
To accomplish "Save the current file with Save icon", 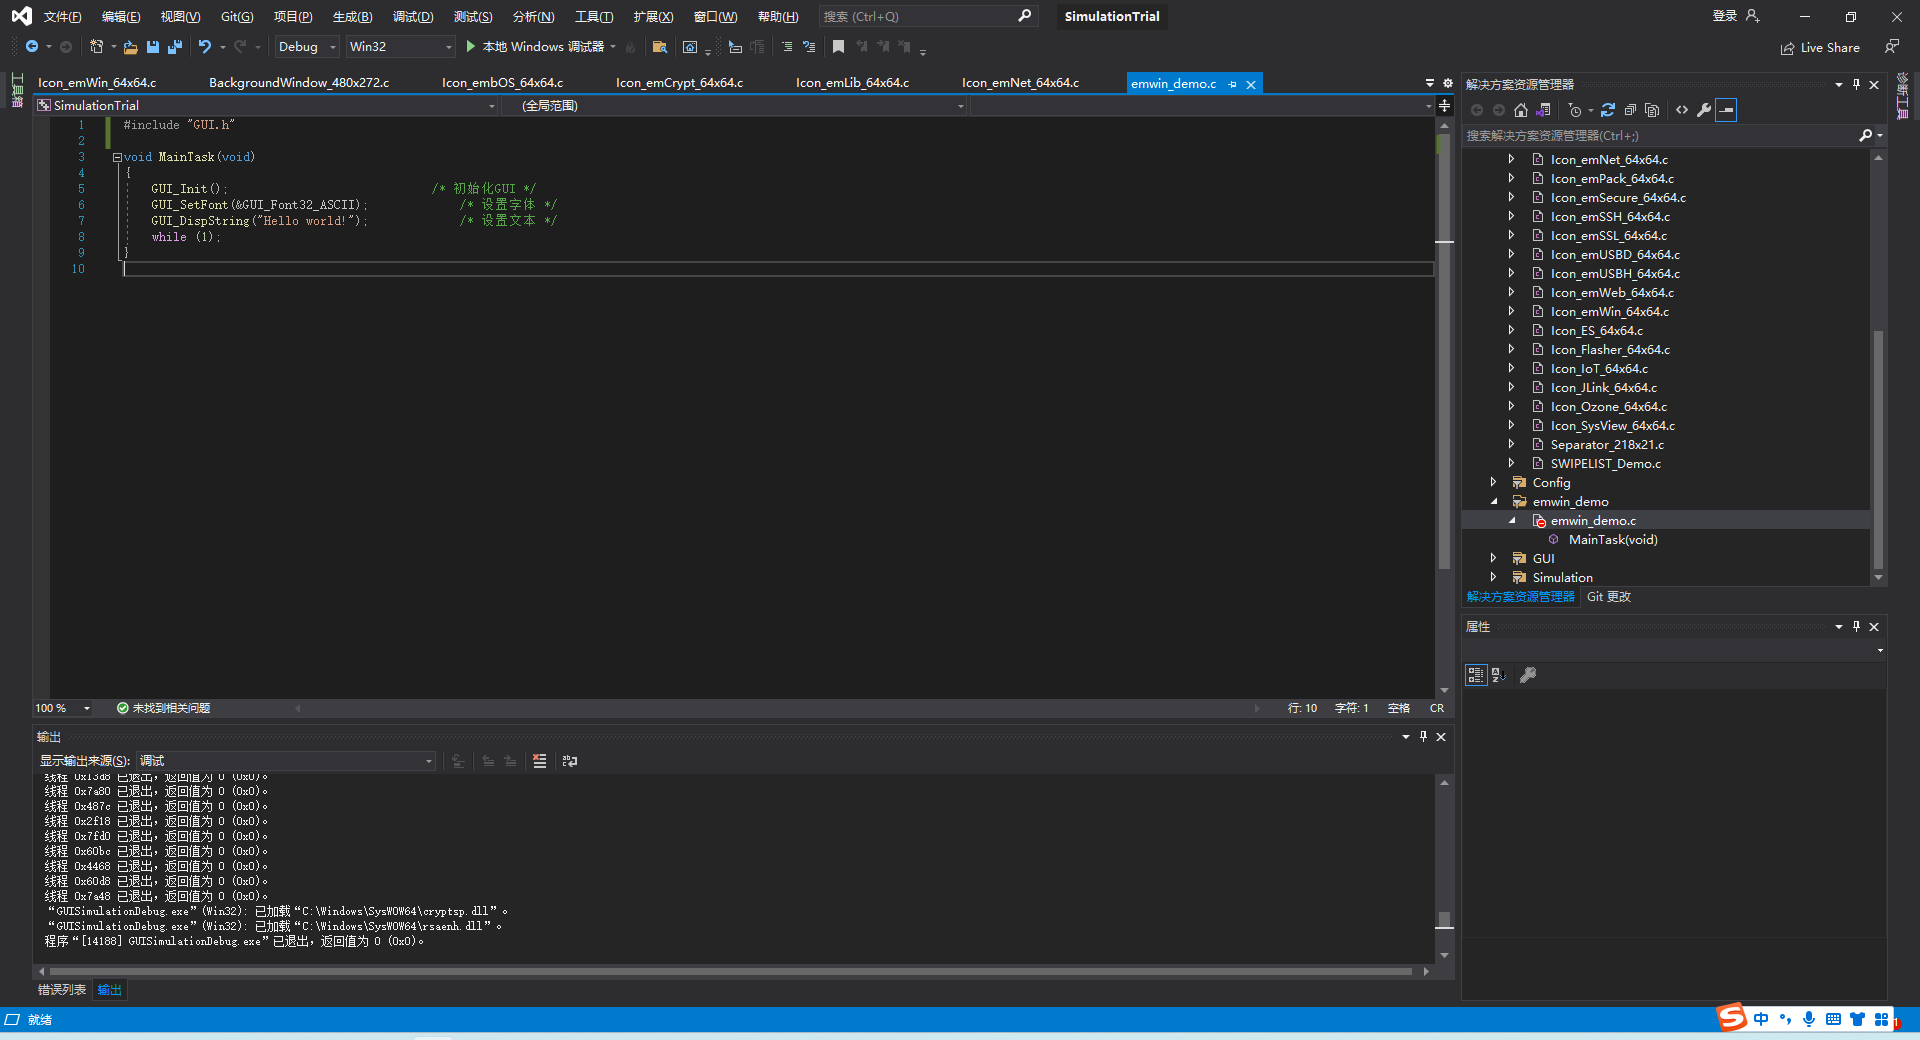I will (153, 47).
